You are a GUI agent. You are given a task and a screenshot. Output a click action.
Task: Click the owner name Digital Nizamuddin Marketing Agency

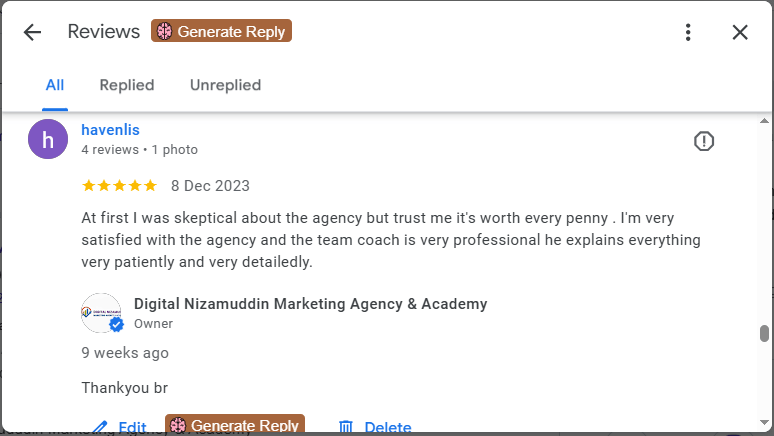tap(310, 304)
